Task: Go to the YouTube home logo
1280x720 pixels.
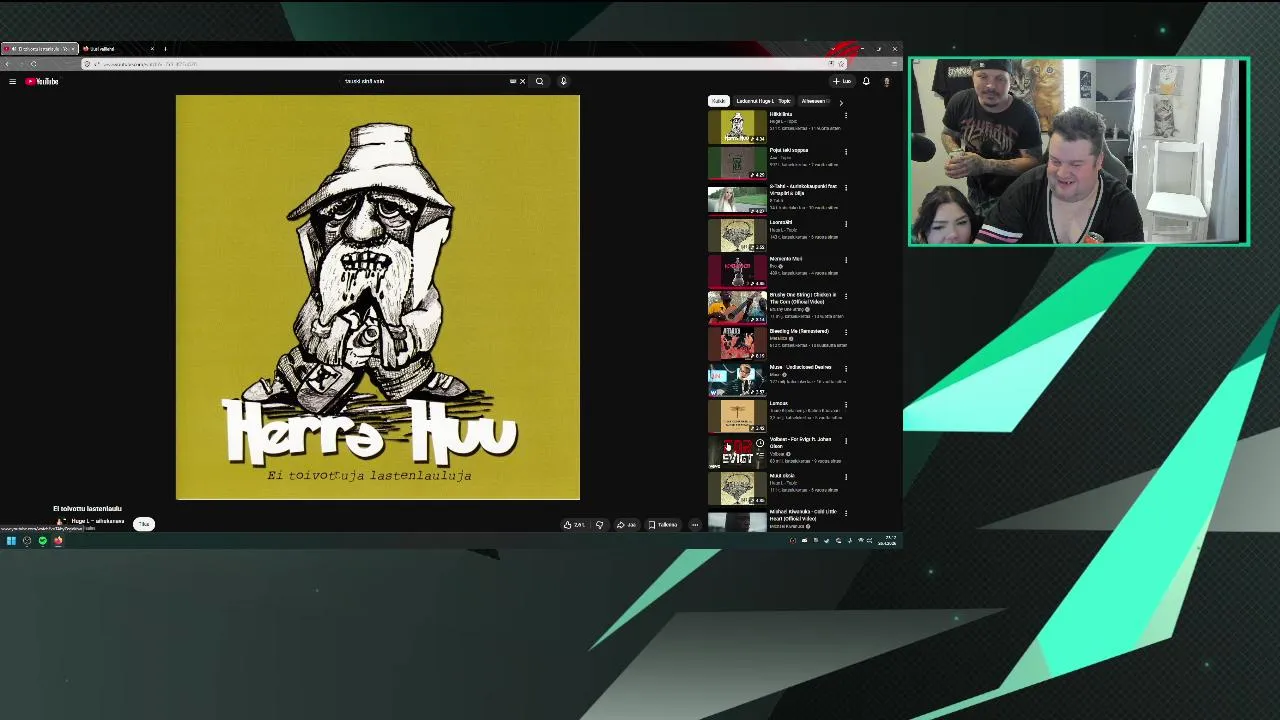Action: (x=42, y=81)
